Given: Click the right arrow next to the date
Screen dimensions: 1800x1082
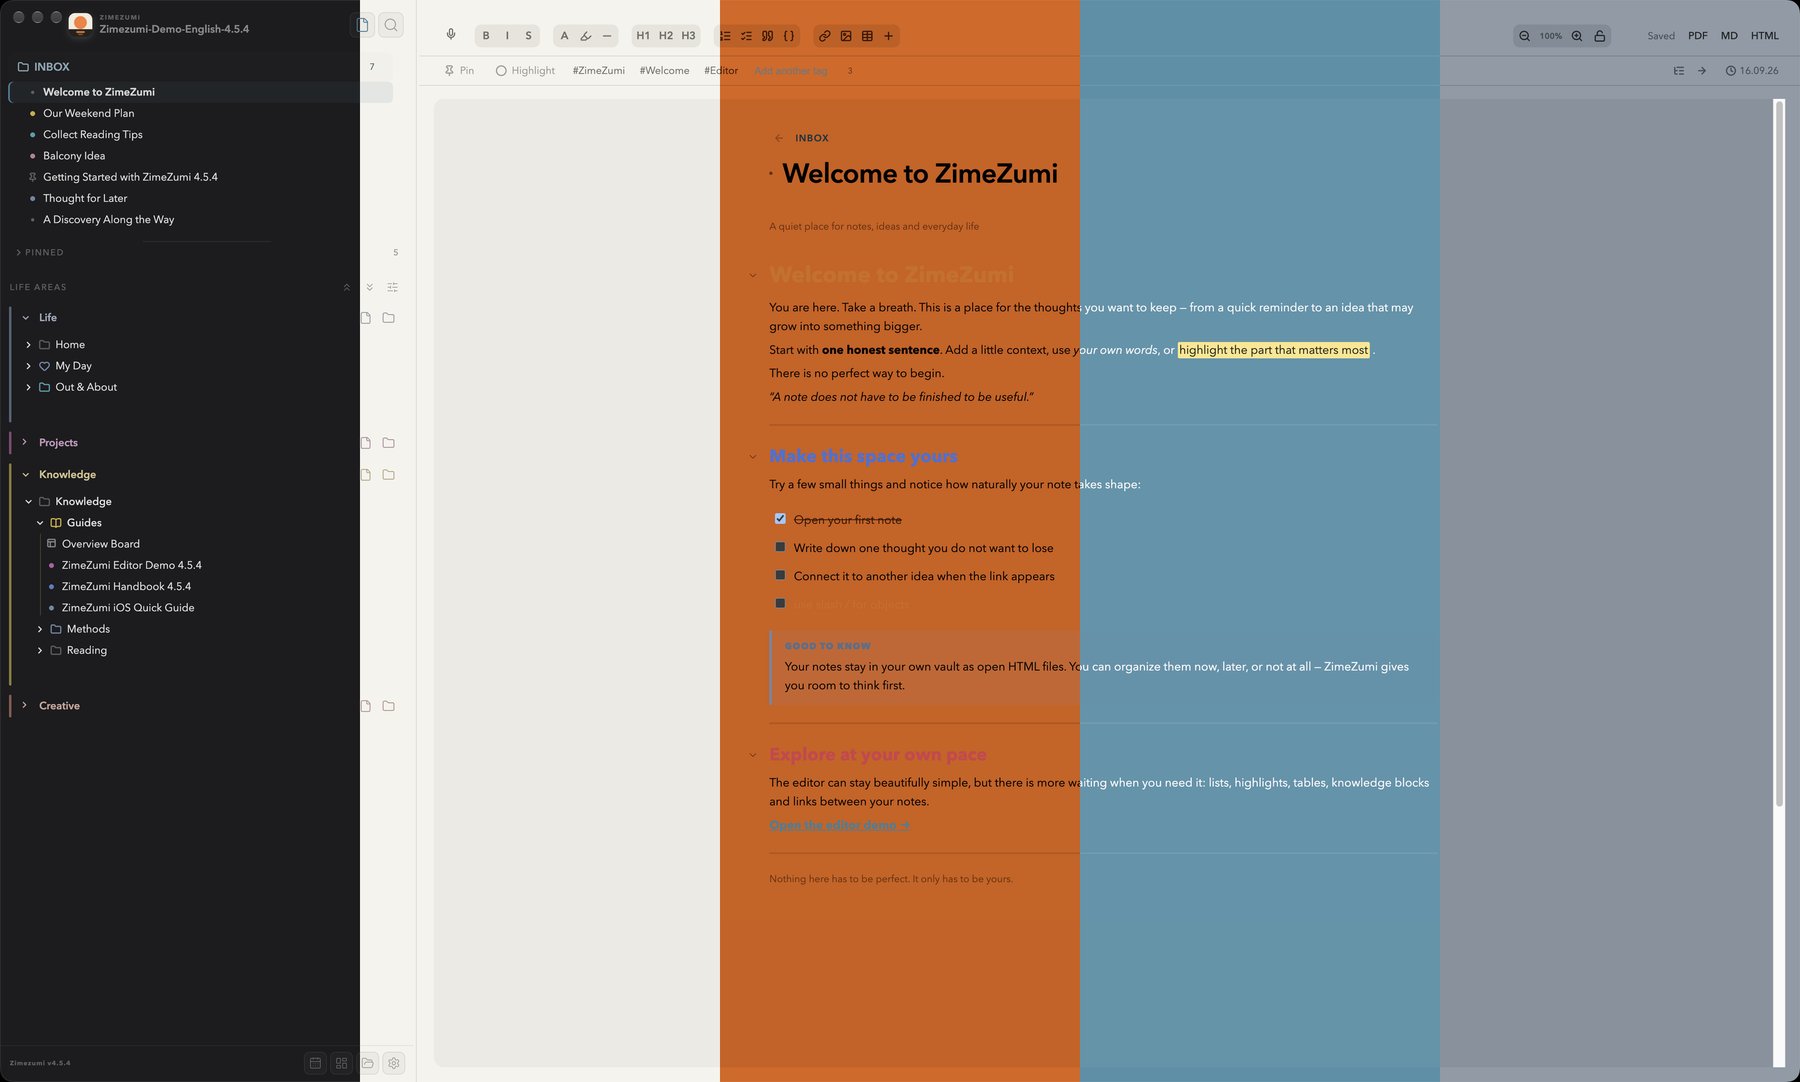Looking at the screenshot, I should (1702, 71).
